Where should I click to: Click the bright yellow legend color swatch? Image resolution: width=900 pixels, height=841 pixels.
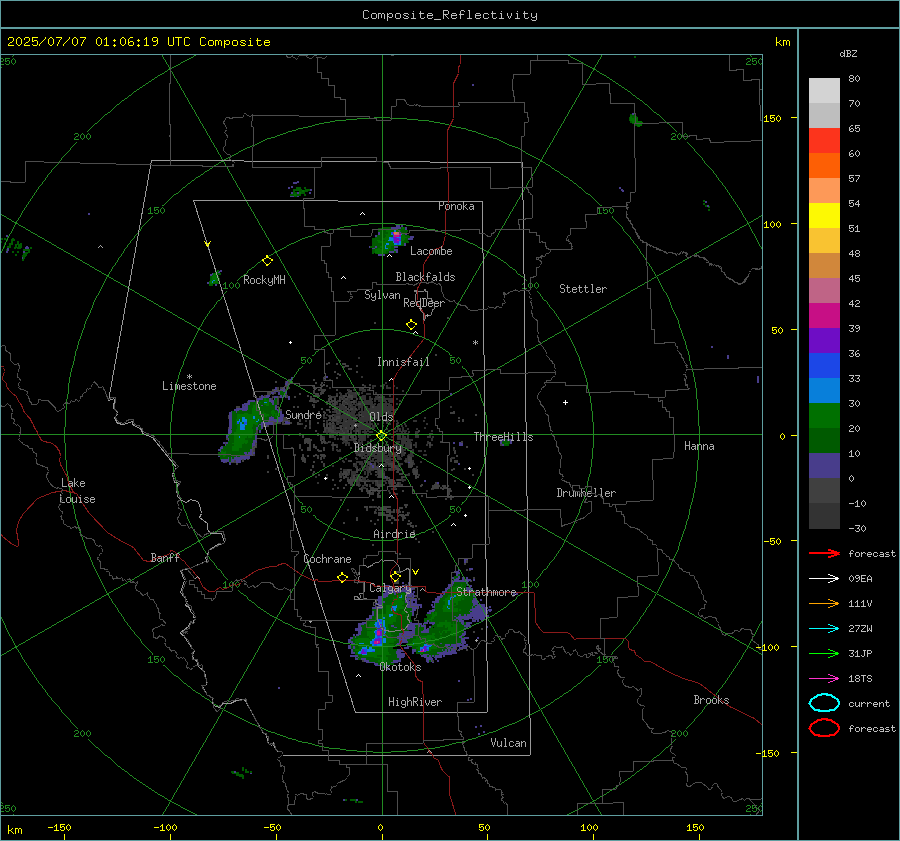824,216
